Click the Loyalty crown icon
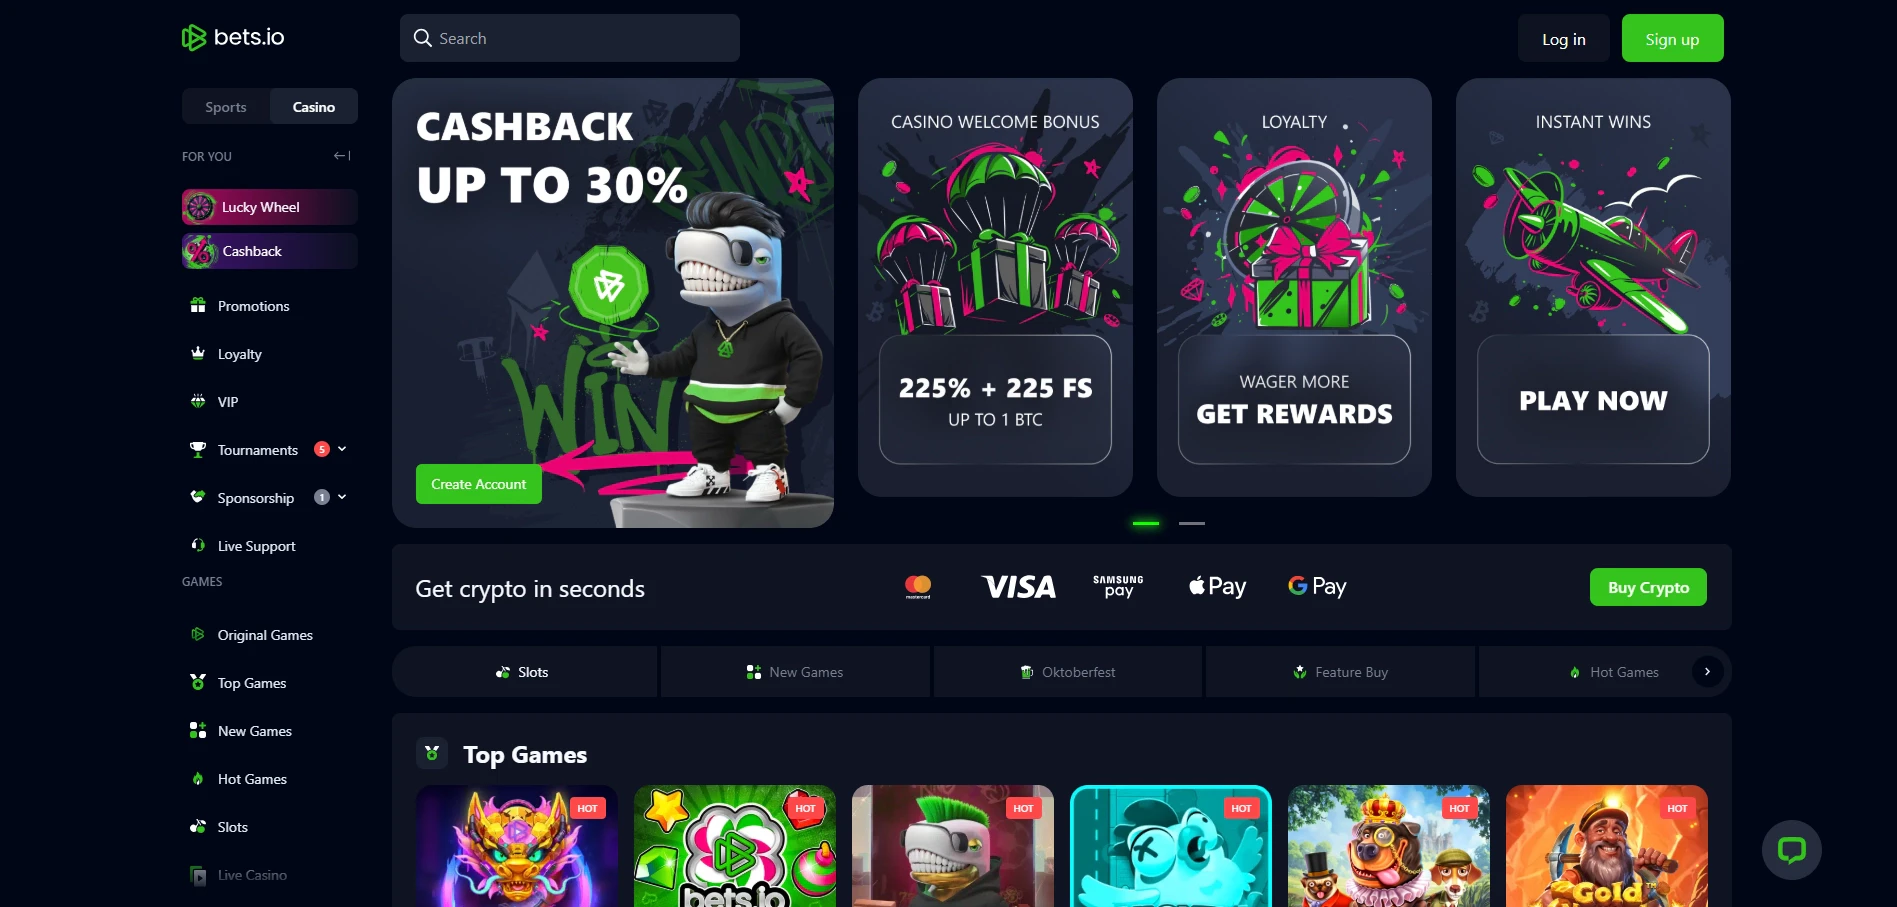Image resolution: width=1897 pixels, height=907 pixels. click(x=198, y=353)
